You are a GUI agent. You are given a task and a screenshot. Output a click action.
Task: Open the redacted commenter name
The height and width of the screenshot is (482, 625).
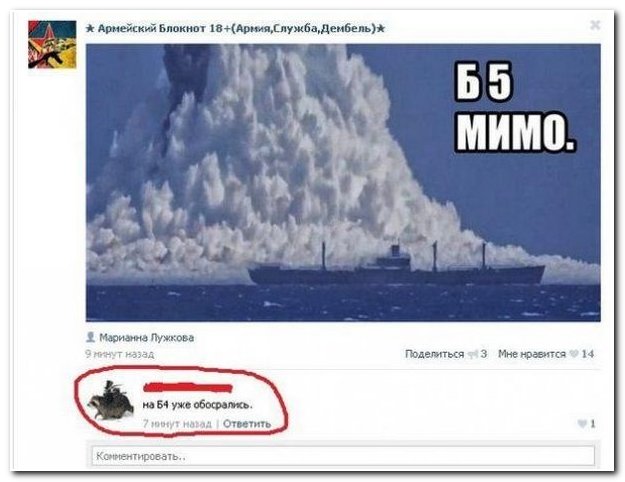(x=187, y=387)
